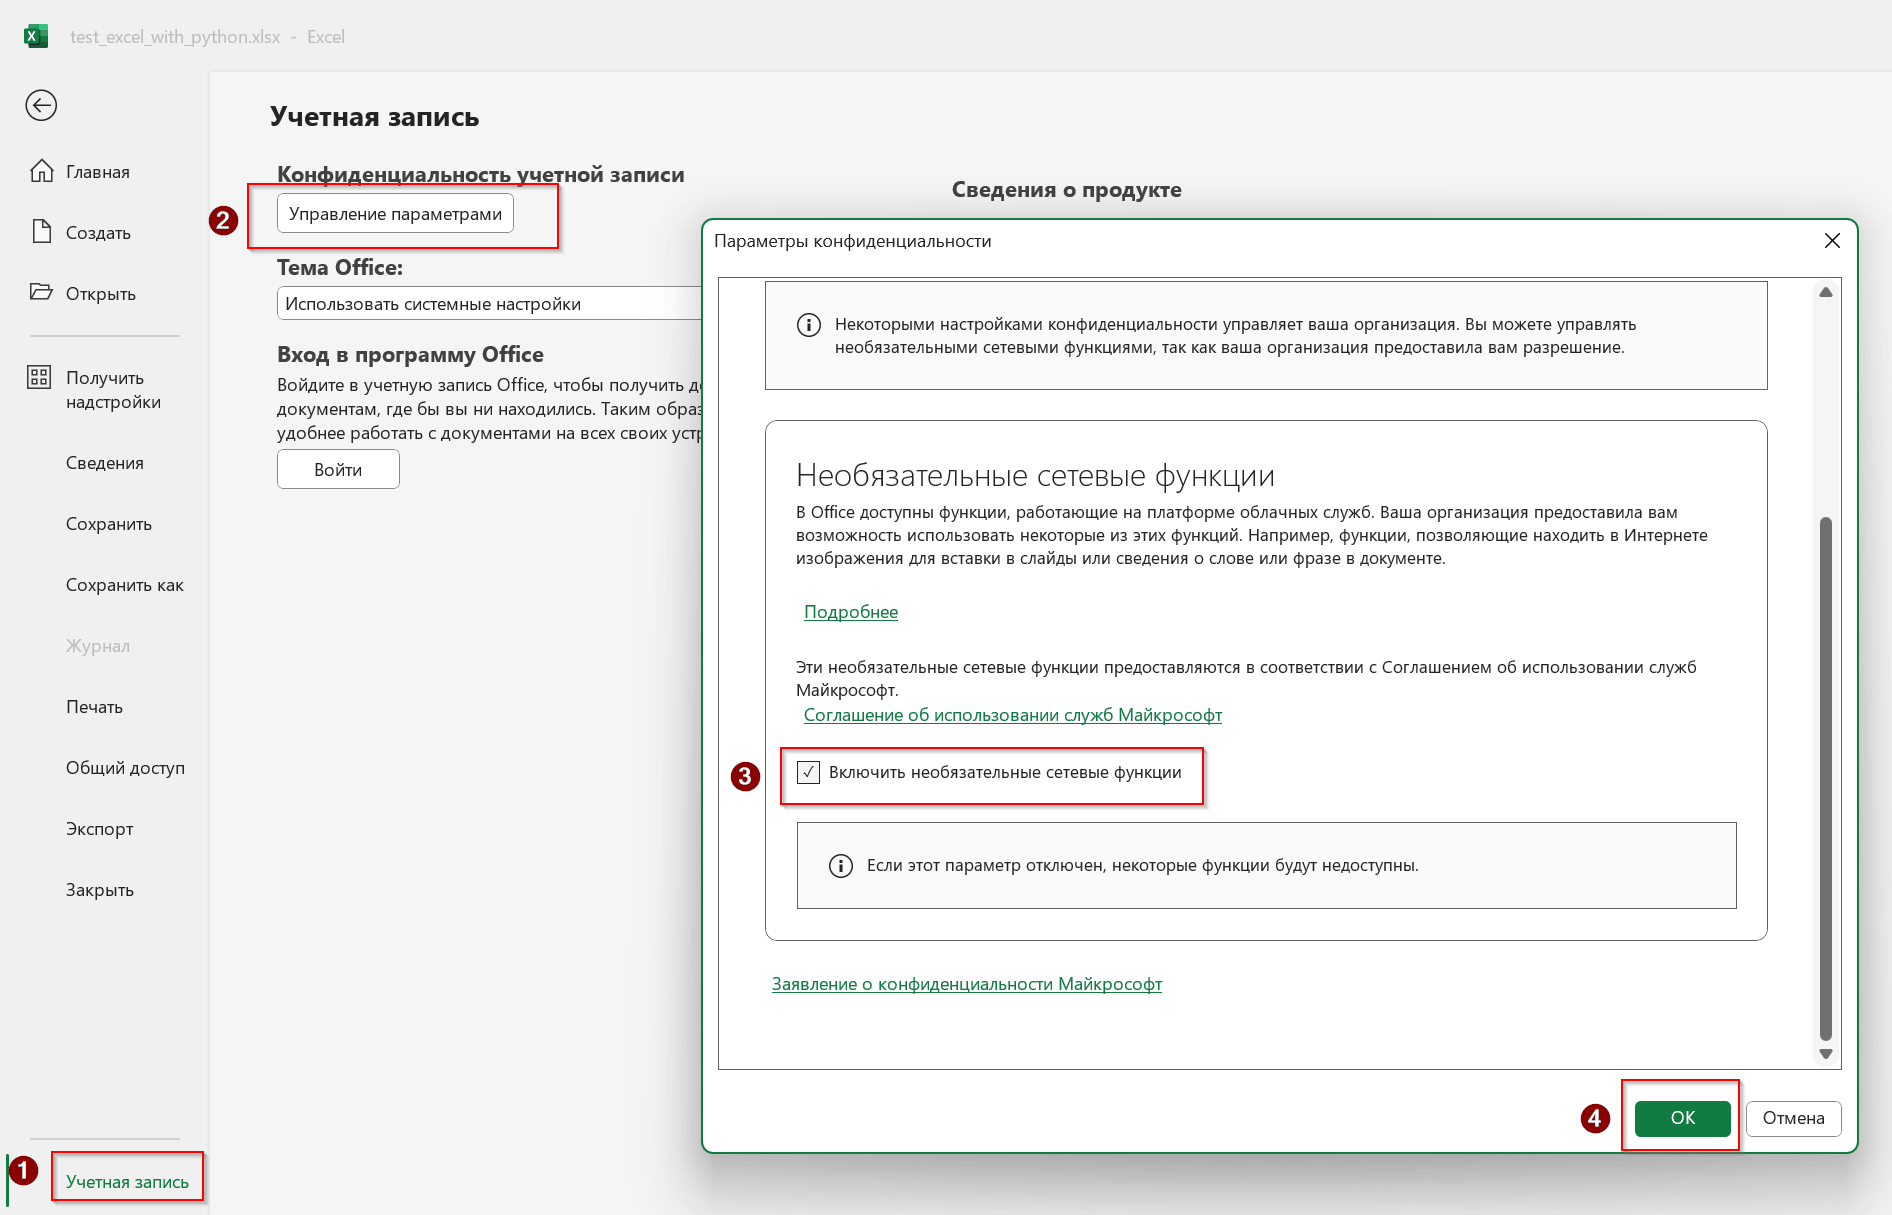Open Соглашение об использовании служб Майкрософт link
The image size is (1892, 1215).
pyautogui.click(x=1013, y=715)
